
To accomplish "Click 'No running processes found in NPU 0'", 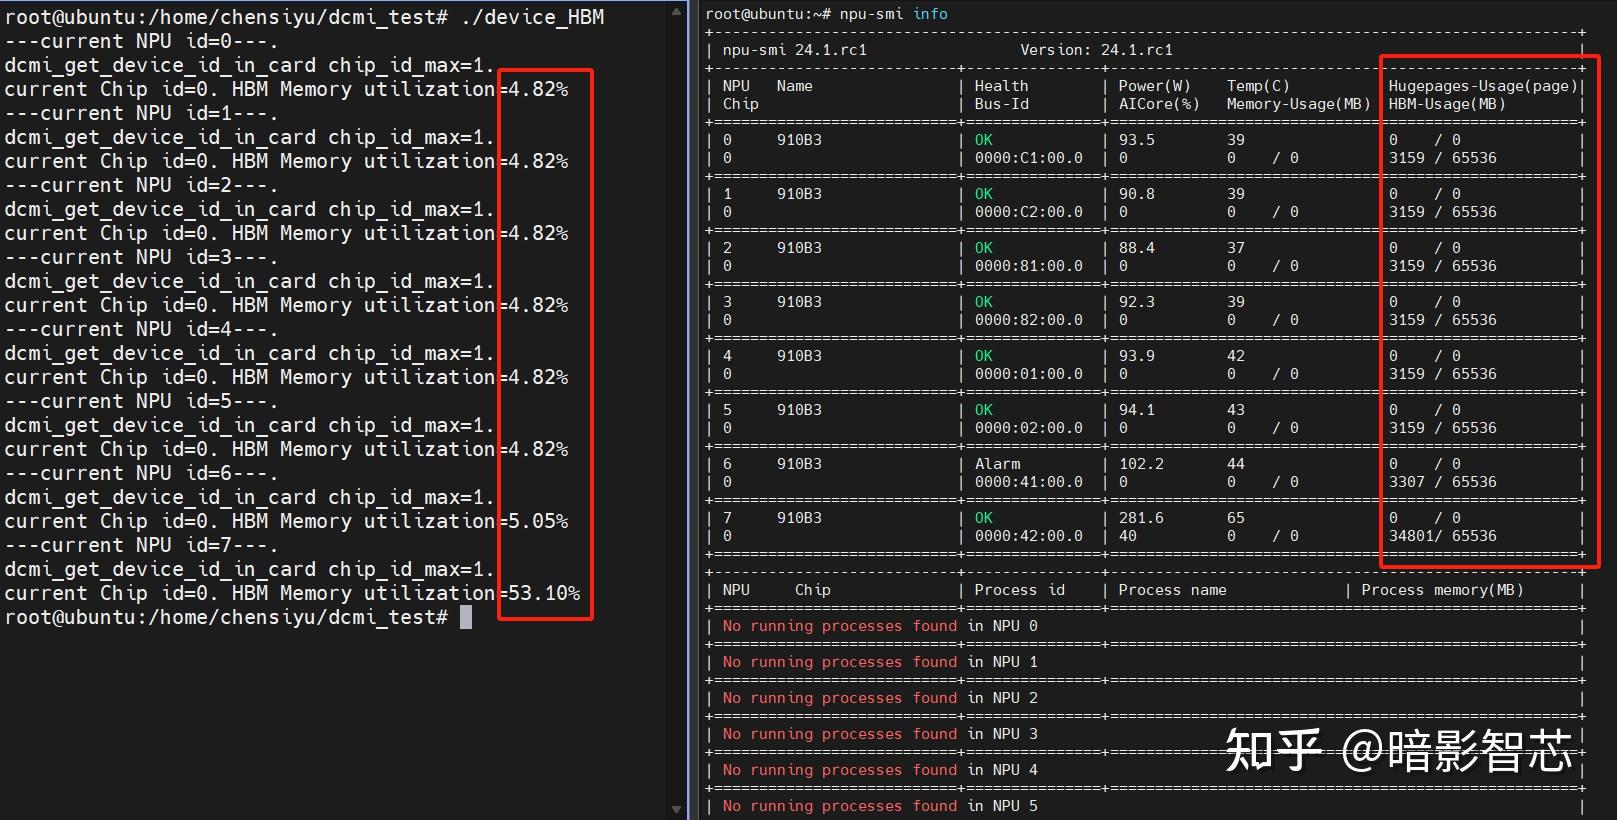I will pyautogui.click(x=880, y=626).
